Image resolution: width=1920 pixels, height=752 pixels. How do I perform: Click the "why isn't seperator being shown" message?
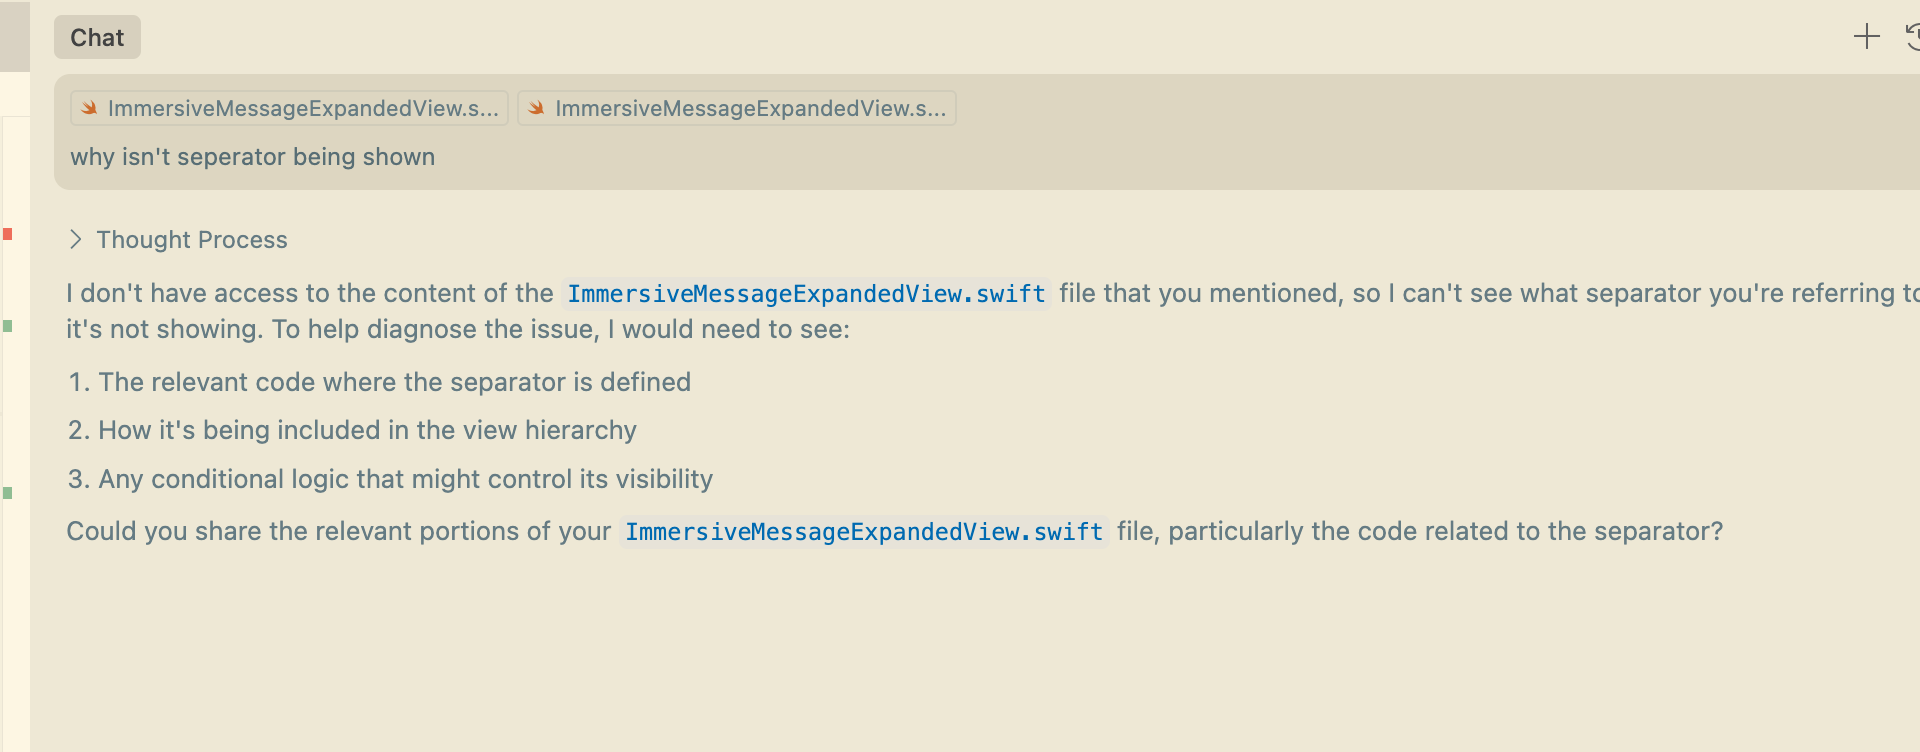coord(253,157)
